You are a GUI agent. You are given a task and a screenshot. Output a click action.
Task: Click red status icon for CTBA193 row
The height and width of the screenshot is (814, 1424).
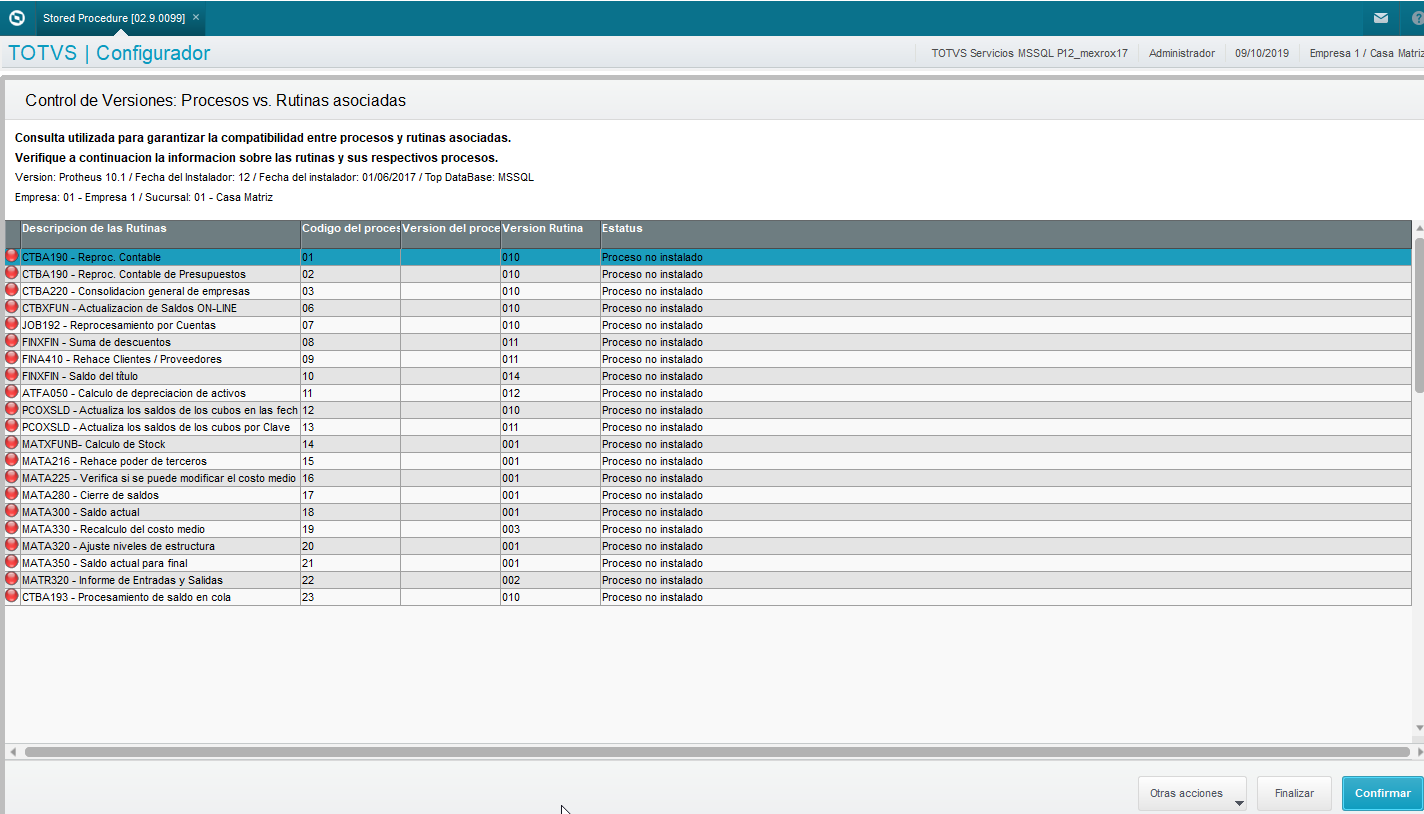click(12, 596)
